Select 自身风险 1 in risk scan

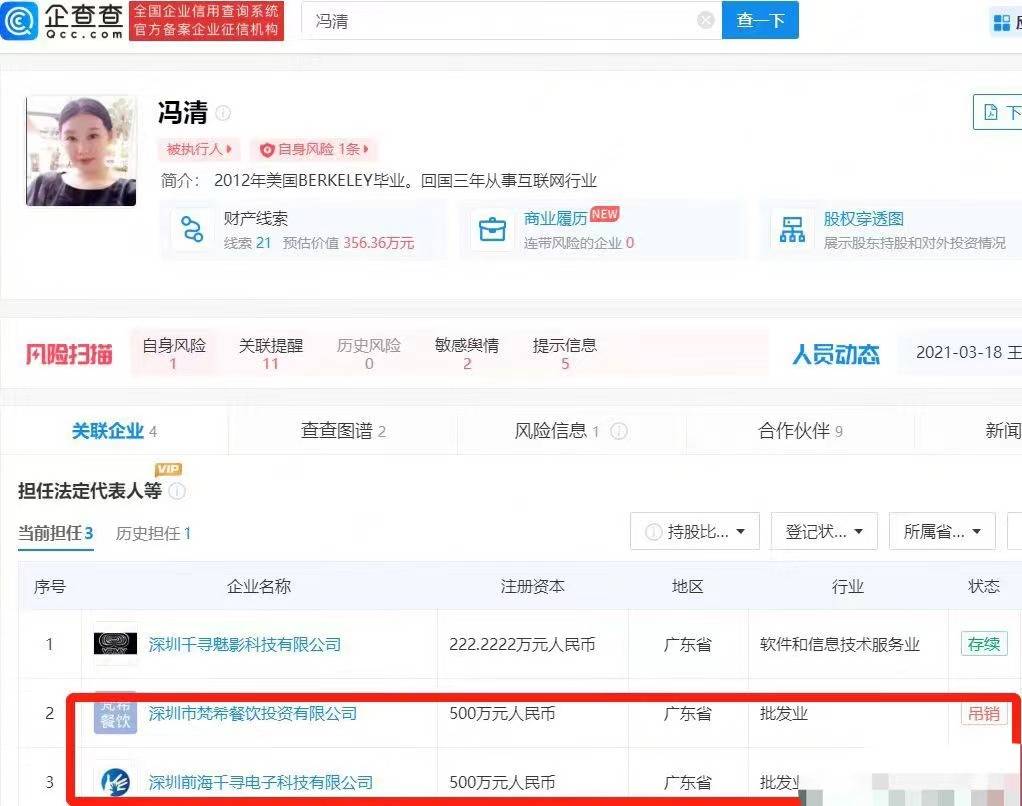[174, 353]
